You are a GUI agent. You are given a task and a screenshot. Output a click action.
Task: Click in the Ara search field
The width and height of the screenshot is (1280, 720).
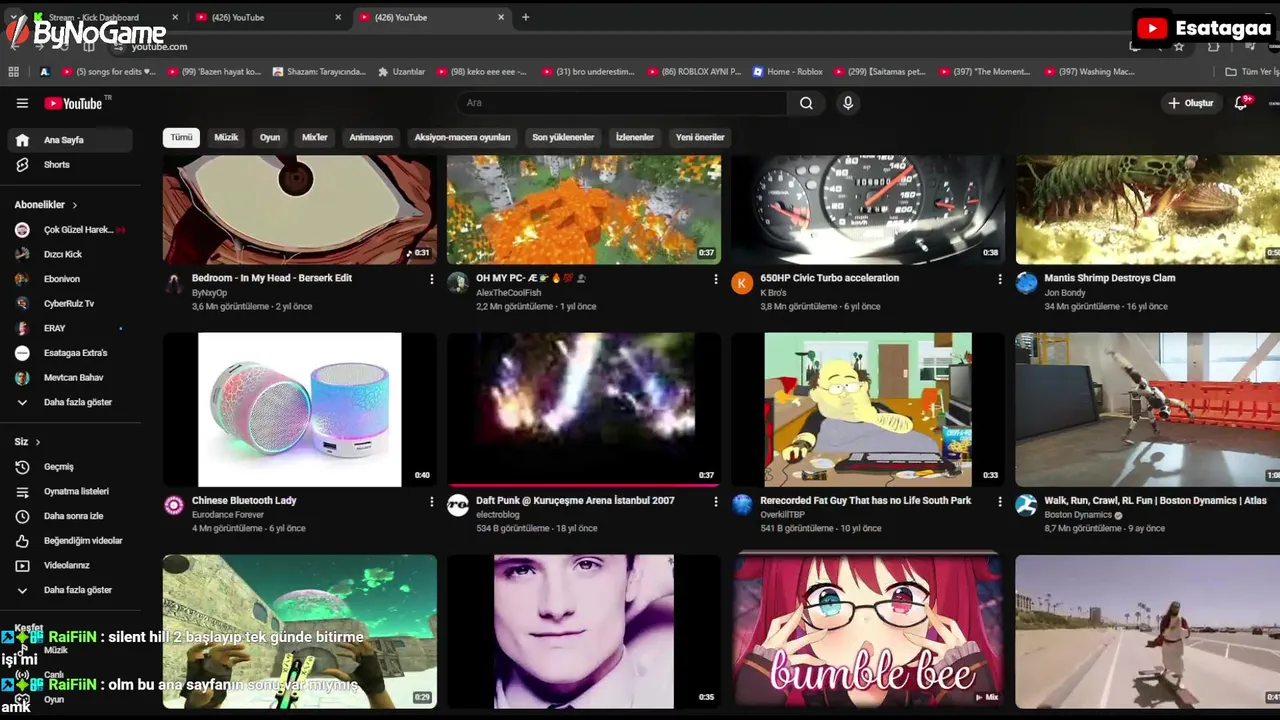[x=622, y=103]
